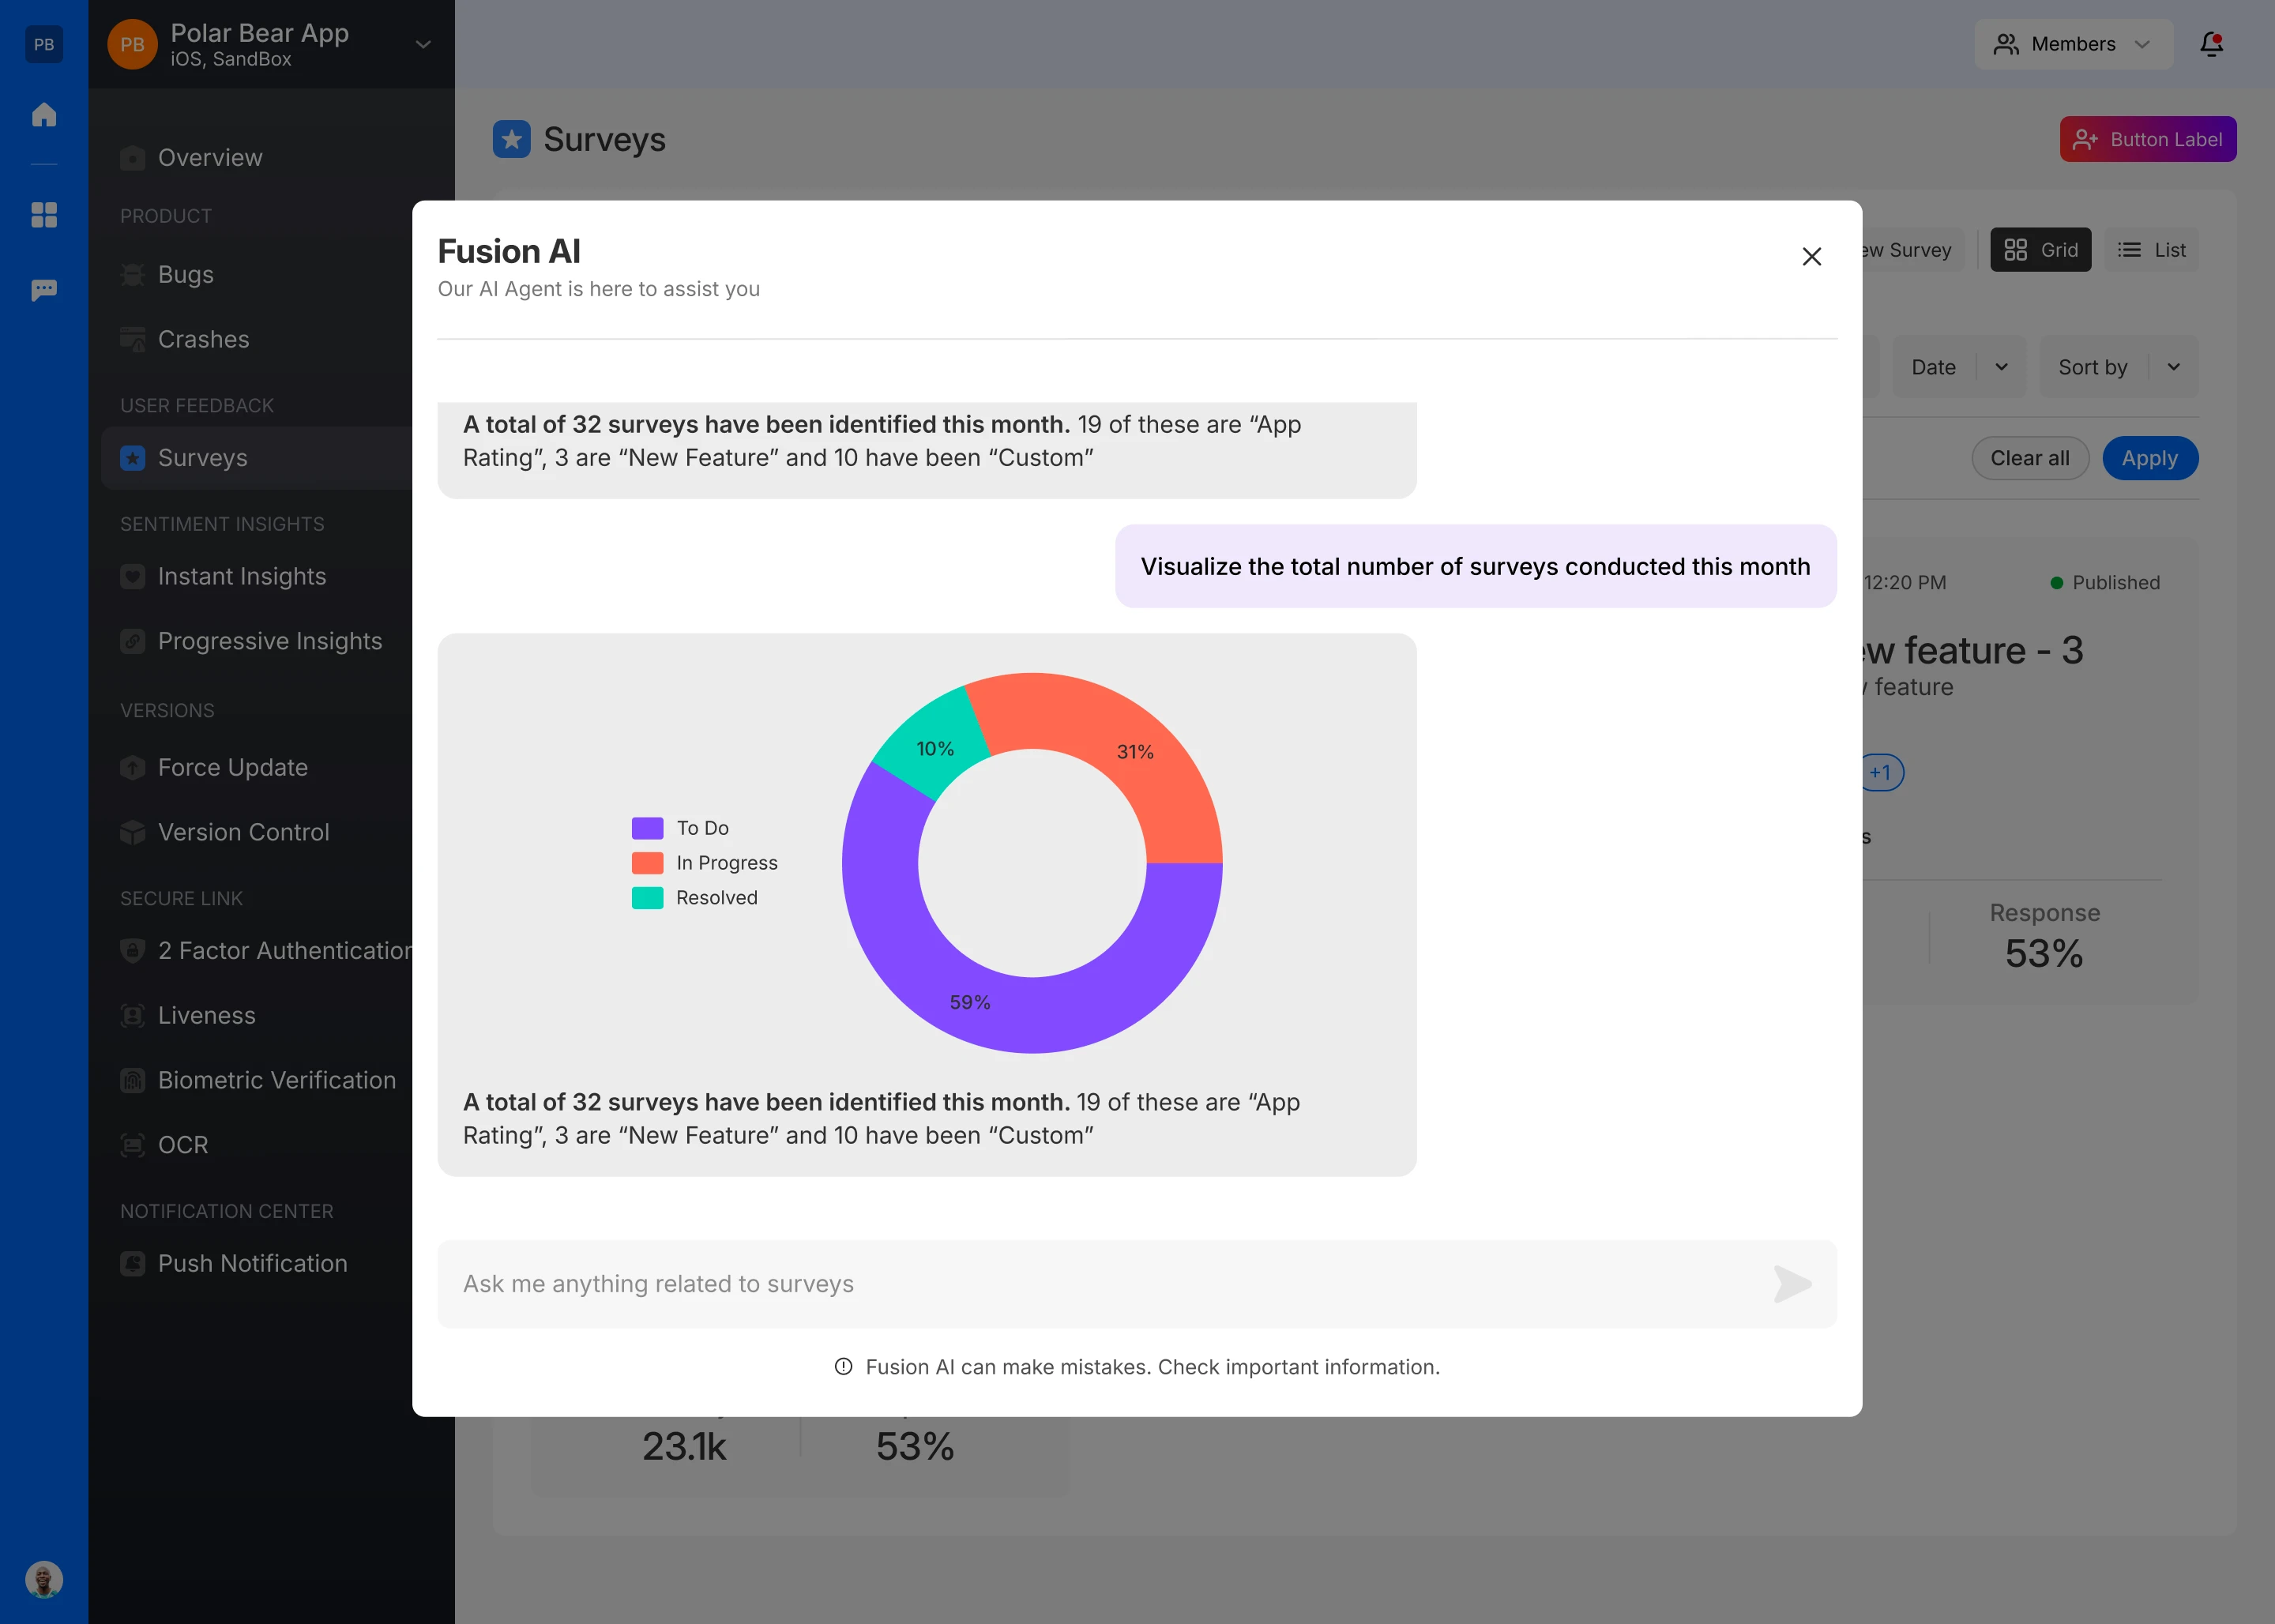Click the PB workspace logo icon
The image size is (2275, 1624).
44,44
